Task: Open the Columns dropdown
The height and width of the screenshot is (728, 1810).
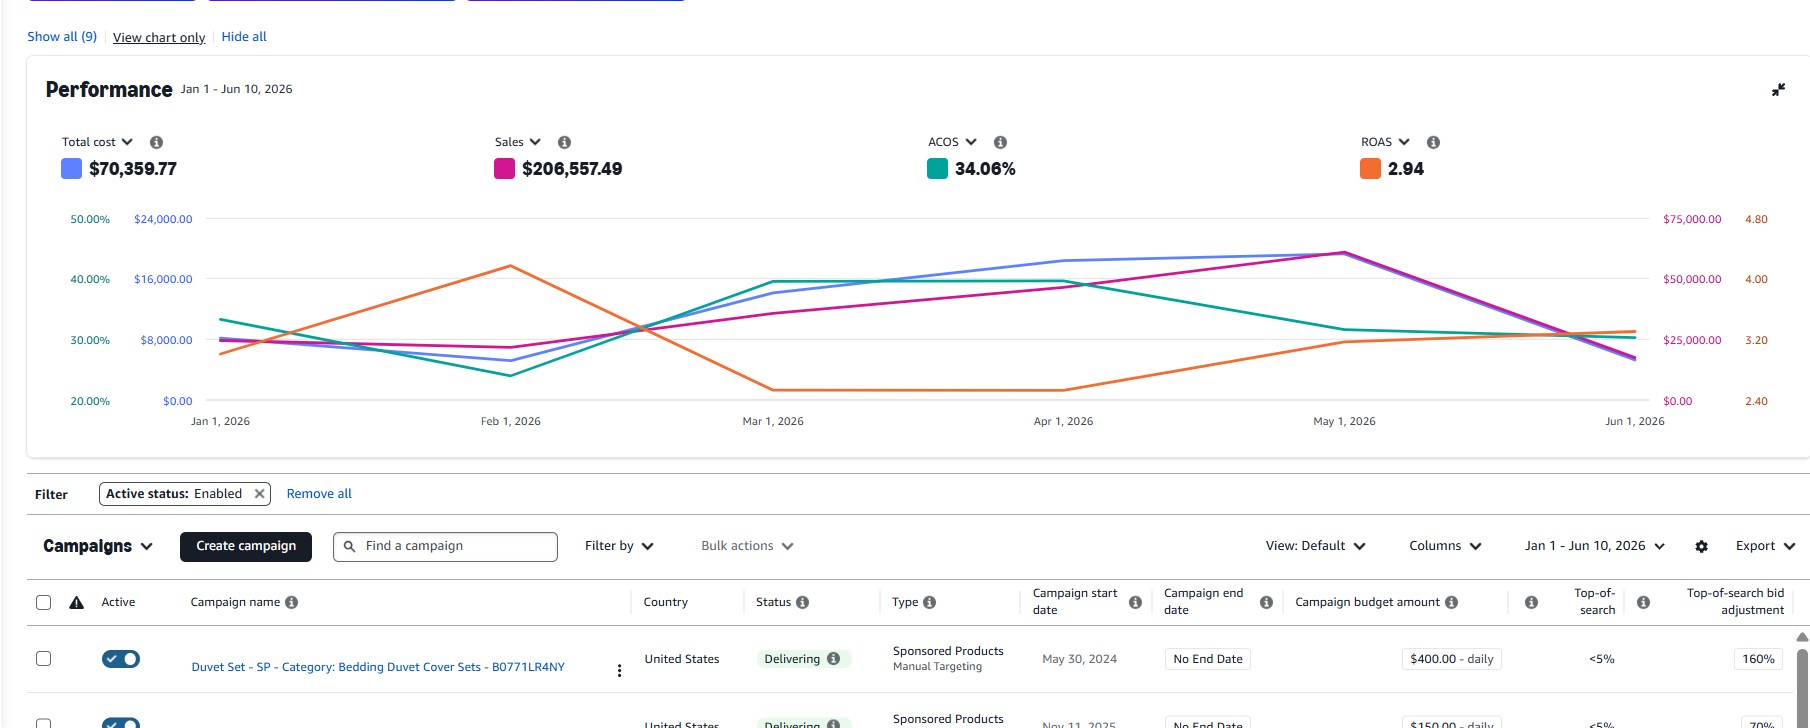Action: point(1445,546)
